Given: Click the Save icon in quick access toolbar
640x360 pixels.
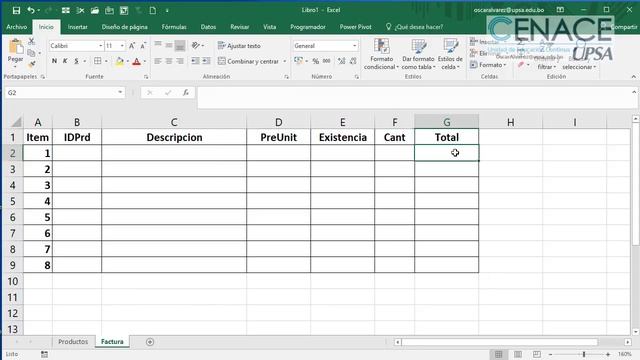Looking at the screenshot, I should [16, 10].
